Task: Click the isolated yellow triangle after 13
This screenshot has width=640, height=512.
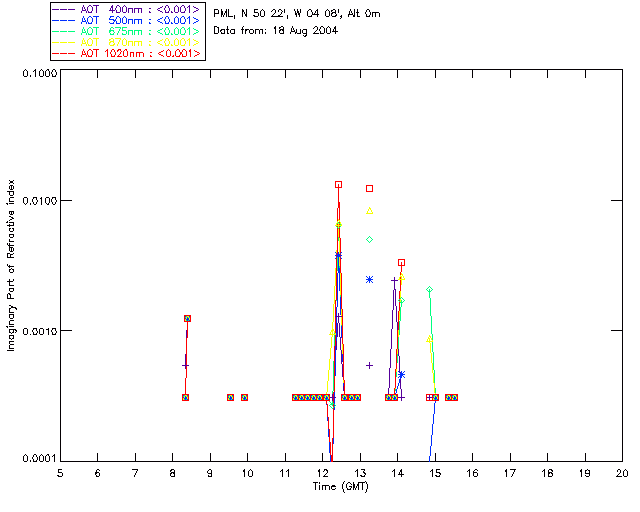Action: click(369, 211)
